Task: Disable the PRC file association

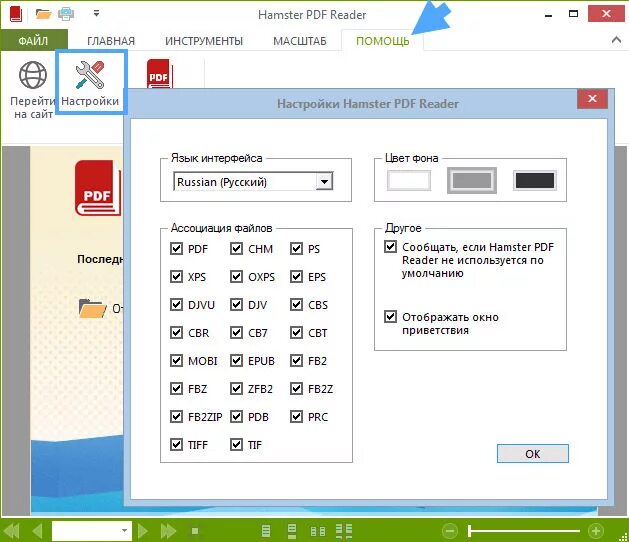Action: 296,417
